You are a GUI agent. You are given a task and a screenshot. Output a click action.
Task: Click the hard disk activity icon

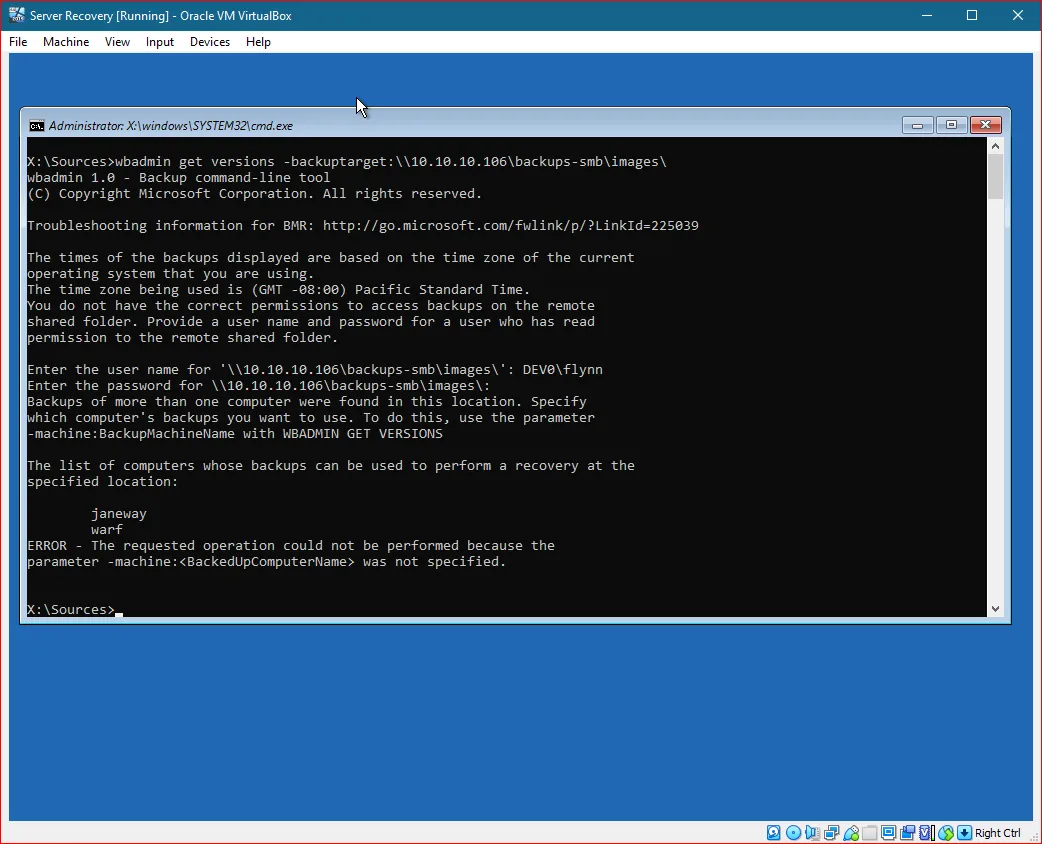point(772,832)
